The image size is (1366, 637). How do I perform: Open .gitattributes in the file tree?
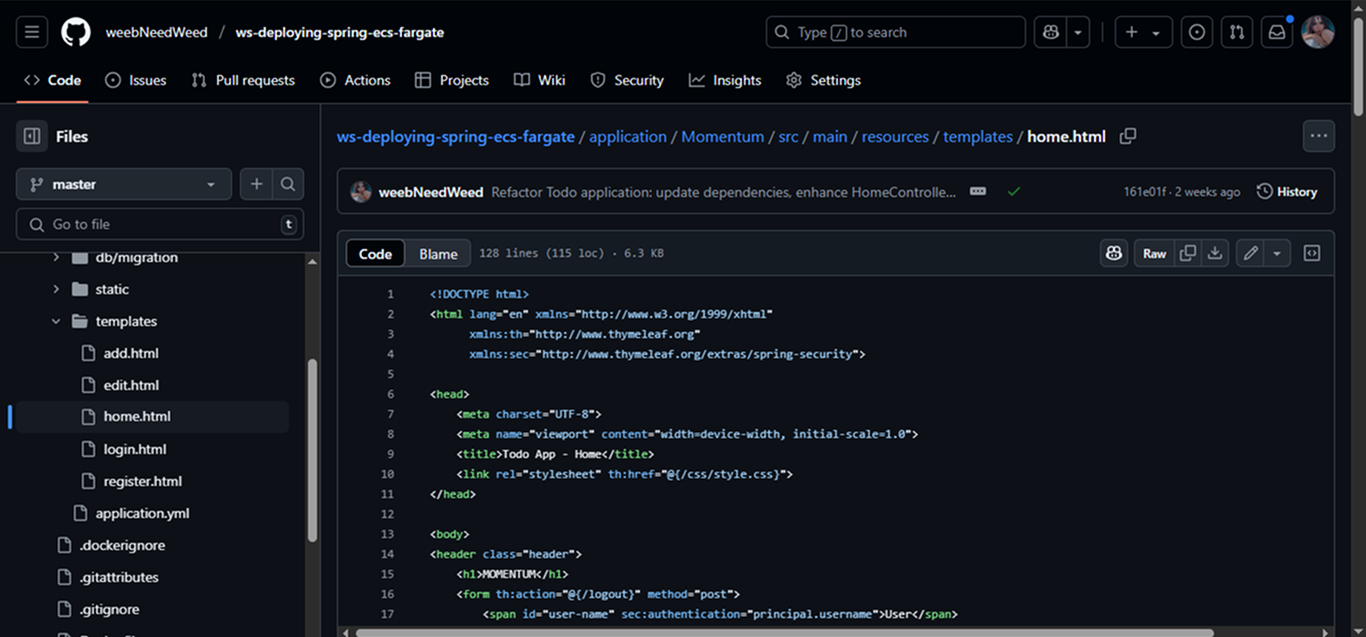[x=119, y=577]
